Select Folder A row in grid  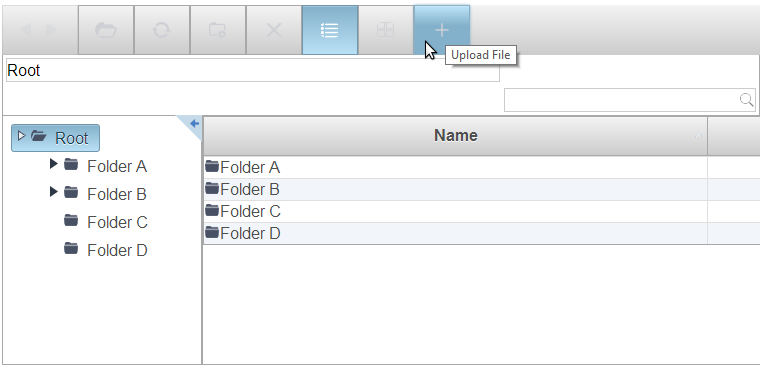[x=481, y=167]
